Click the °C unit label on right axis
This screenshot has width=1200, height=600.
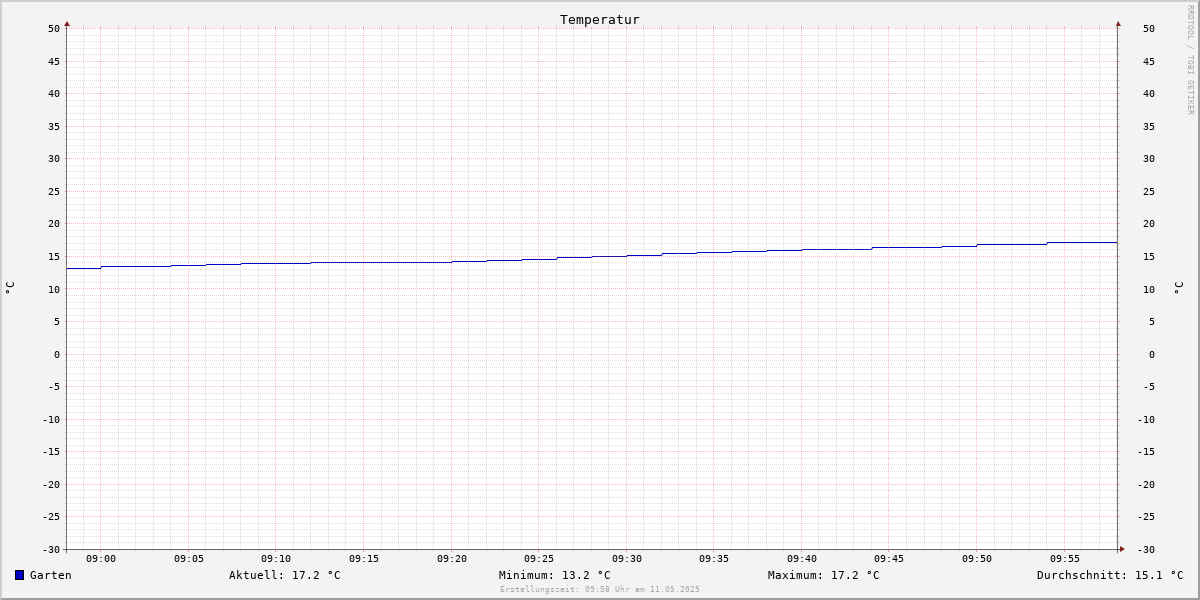point(1177,287)
